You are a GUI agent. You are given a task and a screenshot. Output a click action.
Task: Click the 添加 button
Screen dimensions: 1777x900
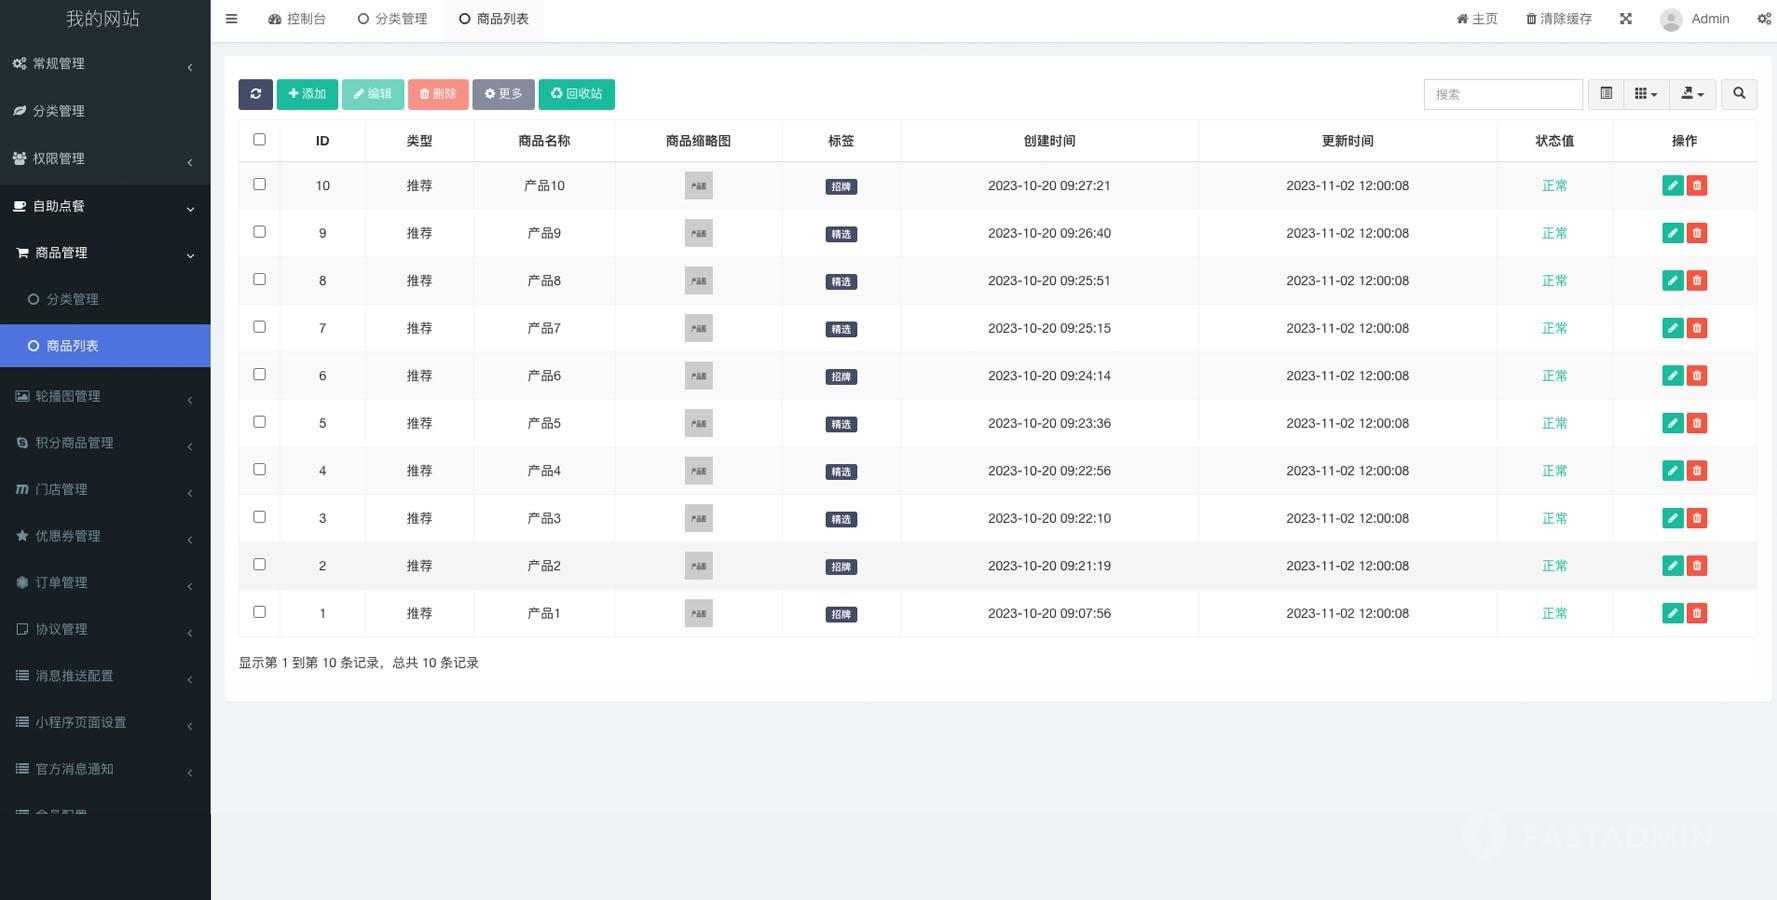(307, 94)
